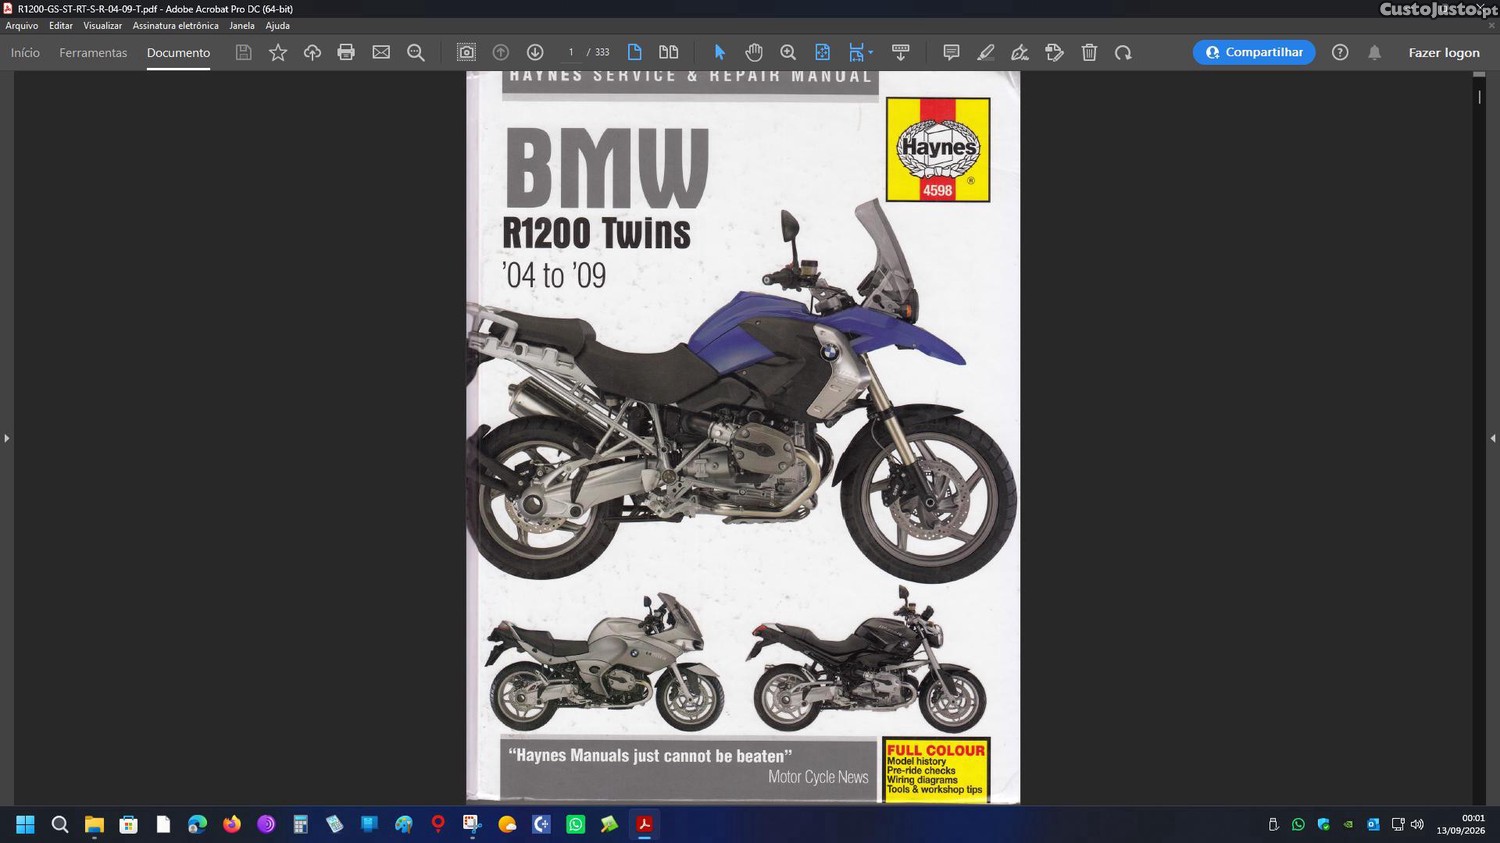
Task: Add the file to starred favorites
Action: pos(278,52)
